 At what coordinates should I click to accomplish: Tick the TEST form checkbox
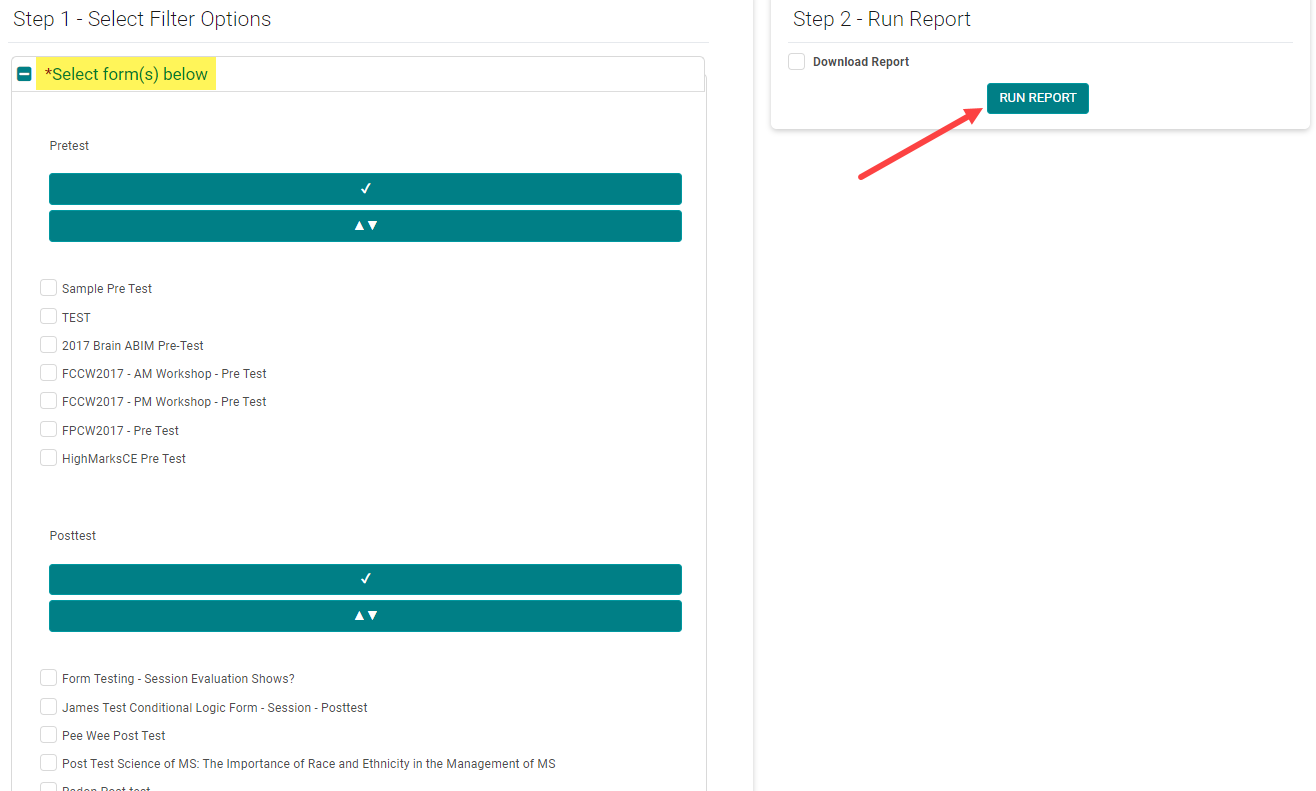click(x=49, y=317)
